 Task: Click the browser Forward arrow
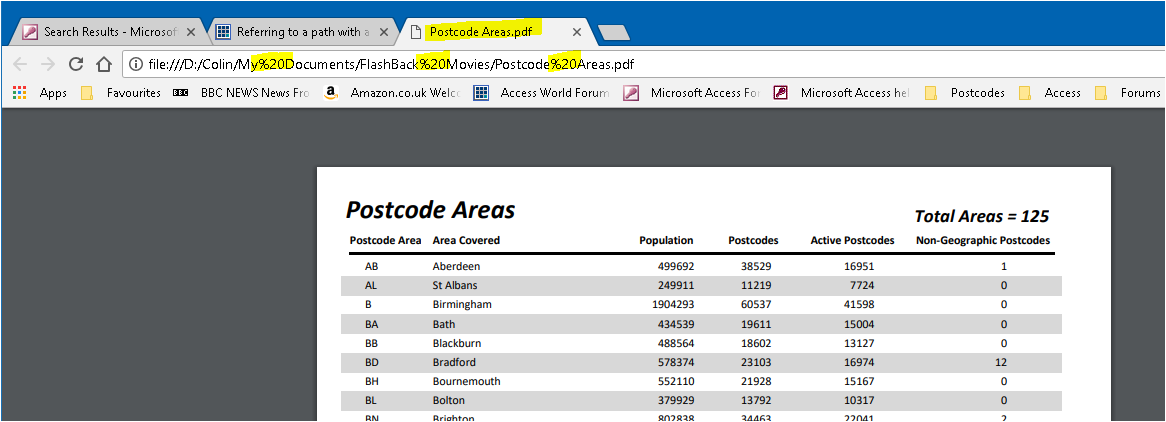(48, 64)
